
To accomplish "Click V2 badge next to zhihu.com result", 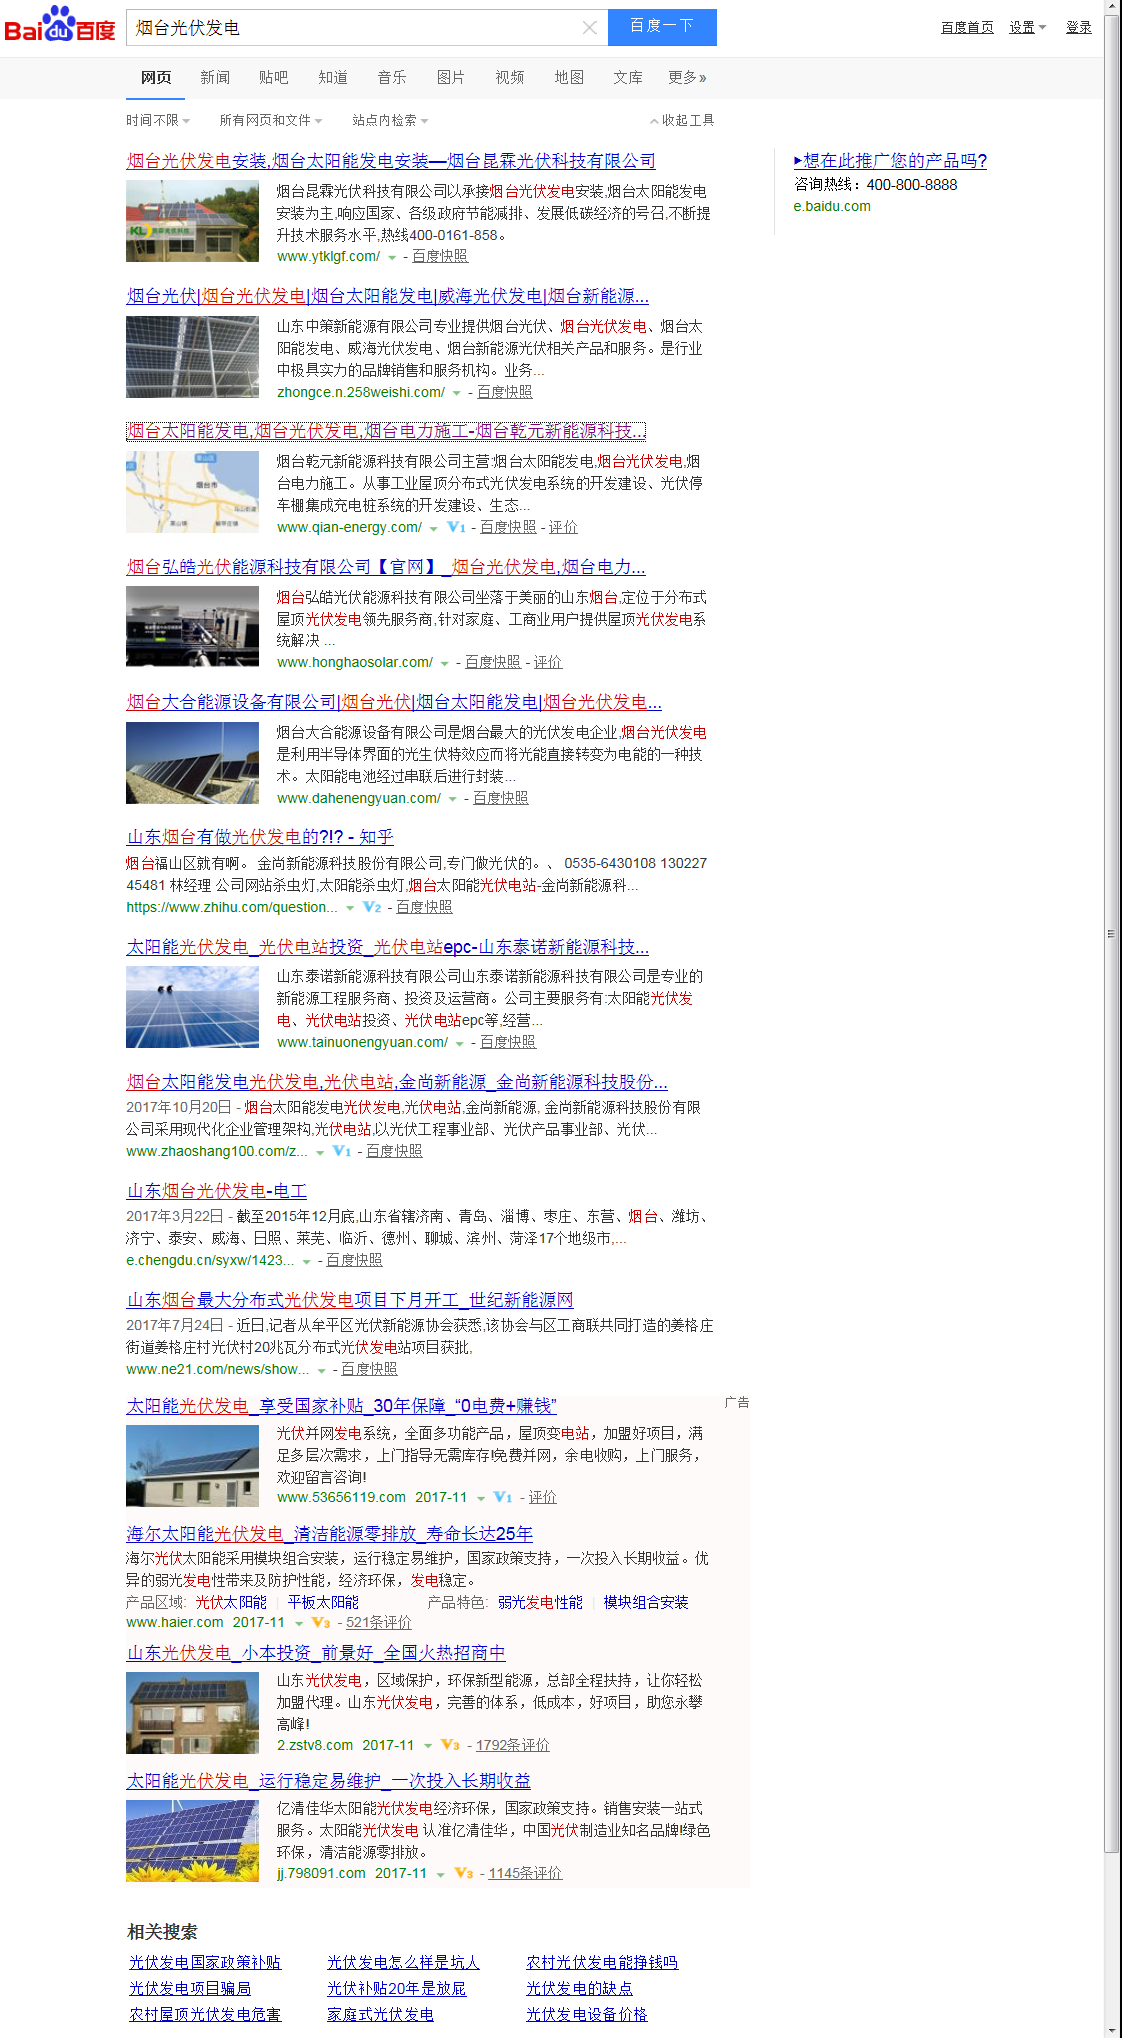I will click(x=372, y=907).
